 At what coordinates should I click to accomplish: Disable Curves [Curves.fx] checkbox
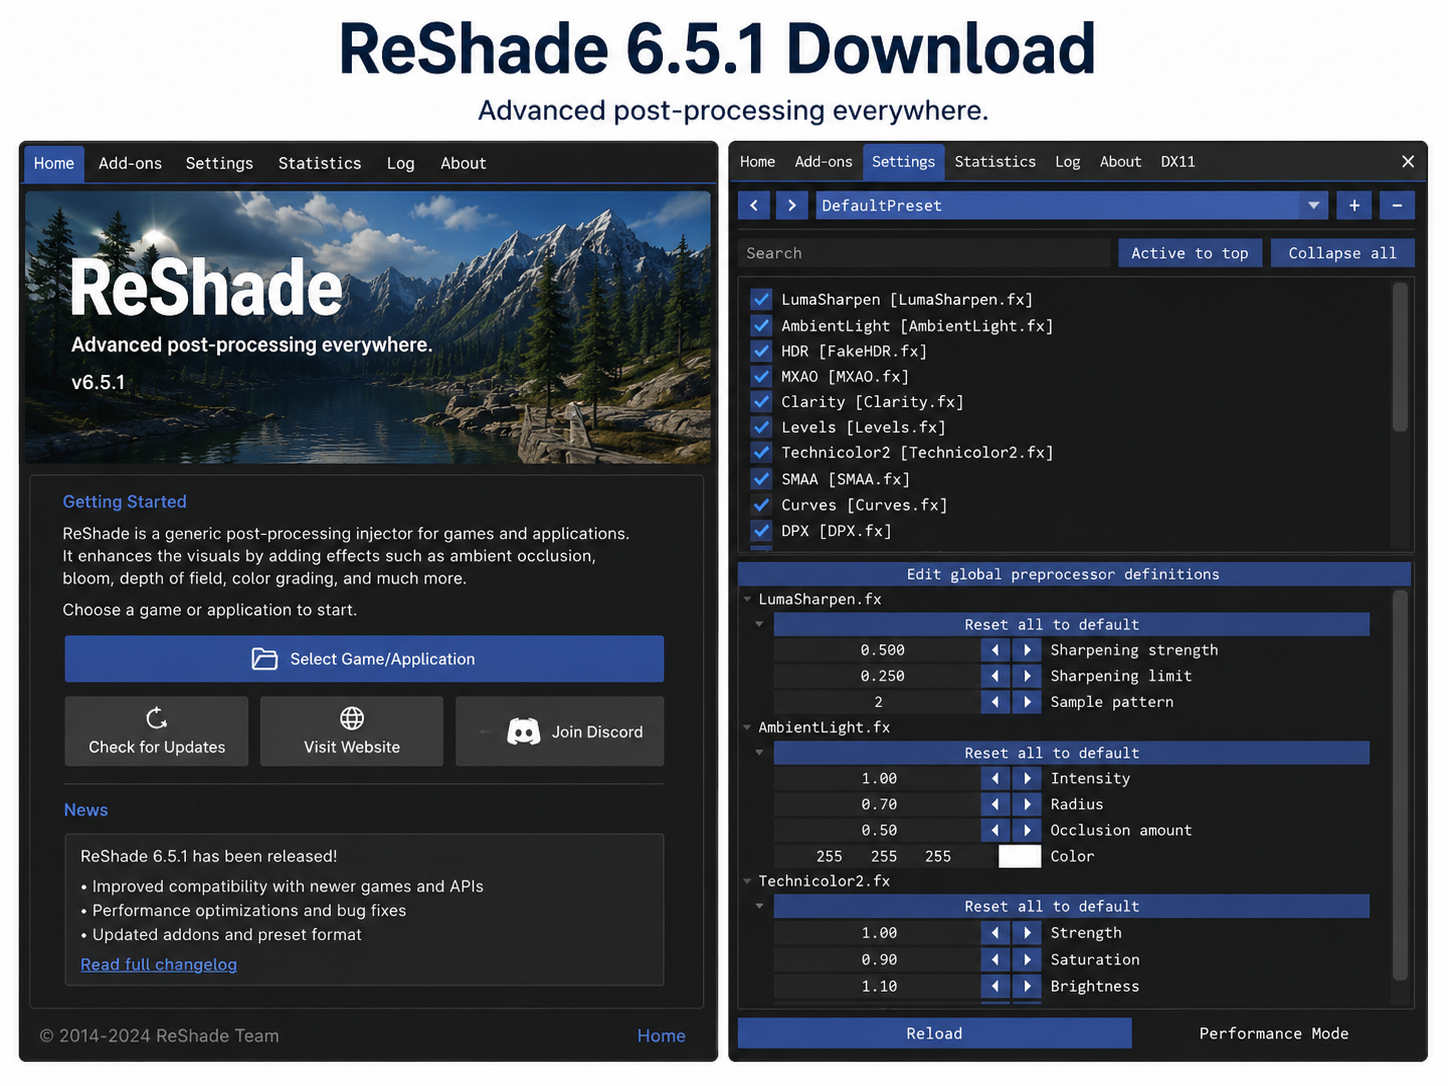pos(761,505)
